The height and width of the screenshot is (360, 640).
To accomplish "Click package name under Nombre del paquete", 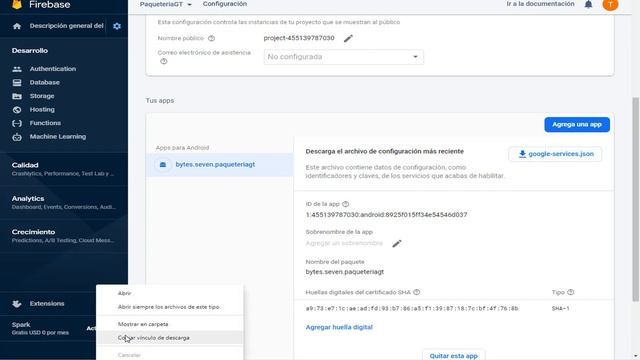I will click(x=344, y=272).
